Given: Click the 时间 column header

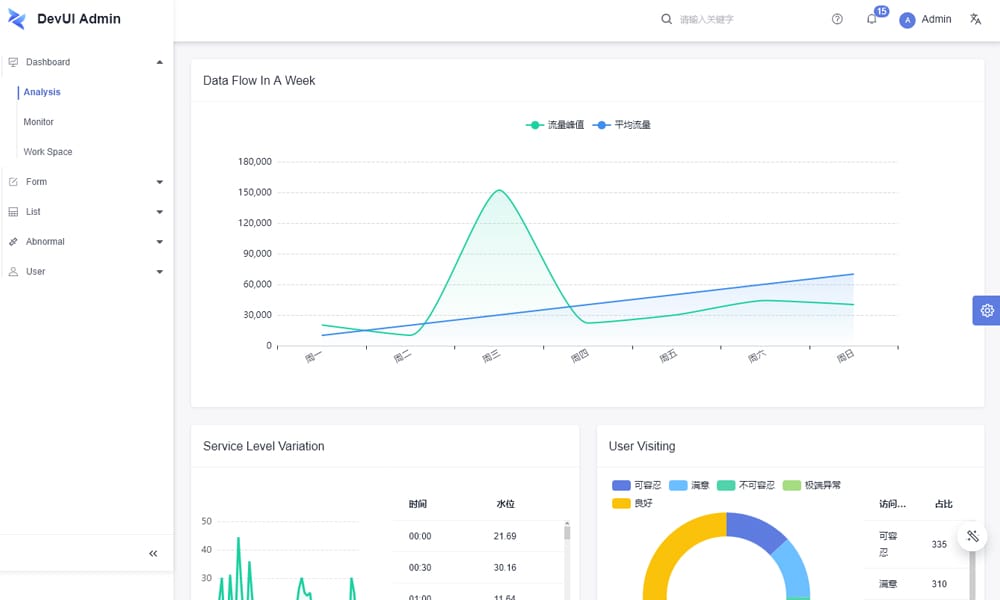Looking at the screenshot, I should 418,504.
